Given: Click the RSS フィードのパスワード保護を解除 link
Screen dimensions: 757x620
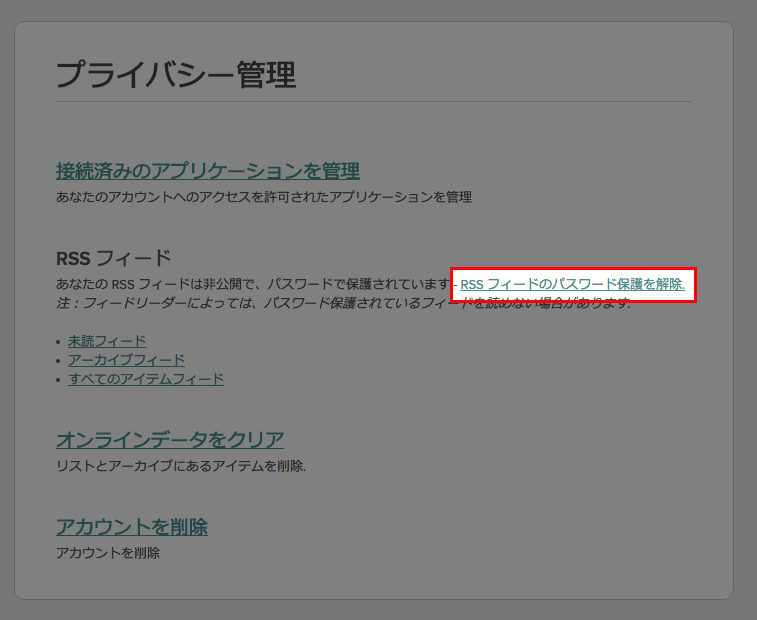Looking at the screenshot, I should click(572, 285).
